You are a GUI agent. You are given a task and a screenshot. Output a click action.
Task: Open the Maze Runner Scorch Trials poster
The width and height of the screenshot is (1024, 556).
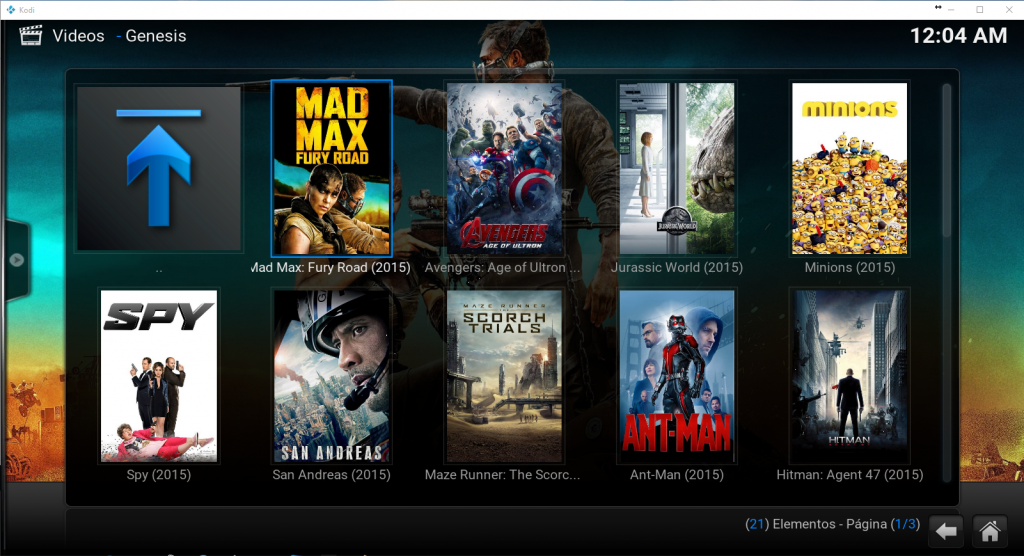[x=504, y=376]
